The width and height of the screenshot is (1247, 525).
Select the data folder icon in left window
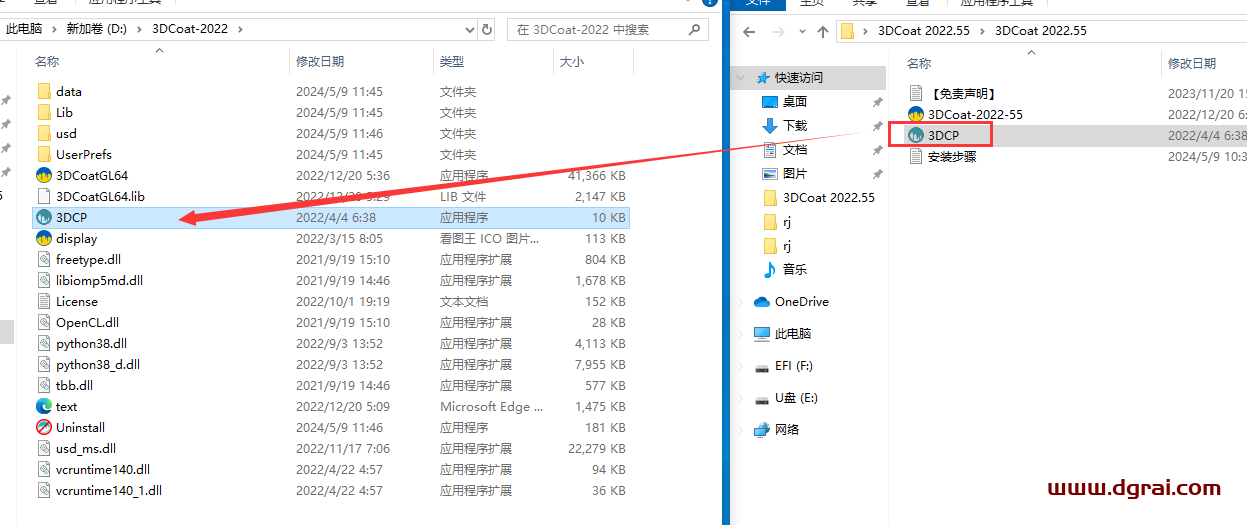(x=44, y=91)
